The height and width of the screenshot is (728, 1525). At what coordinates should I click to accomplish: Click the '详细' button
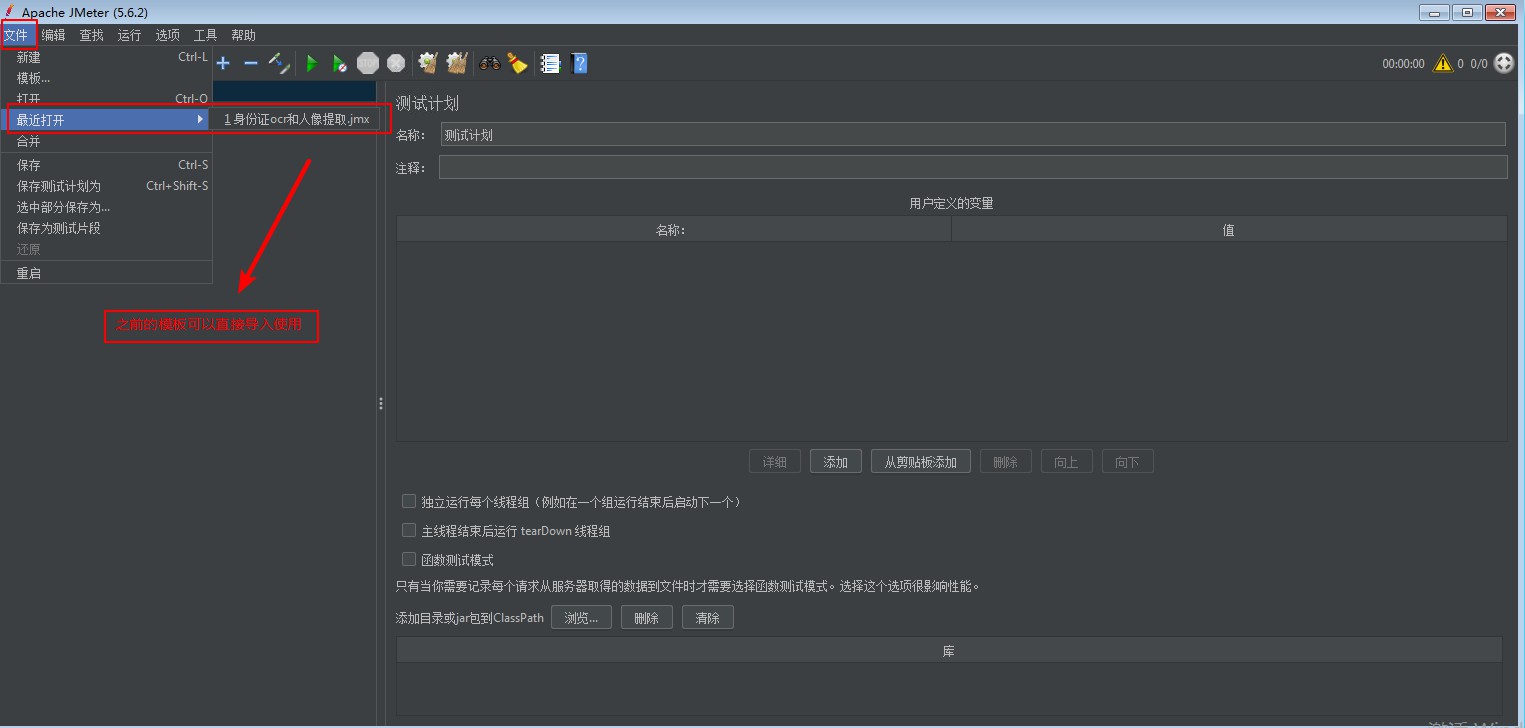(x=775, y=461)
